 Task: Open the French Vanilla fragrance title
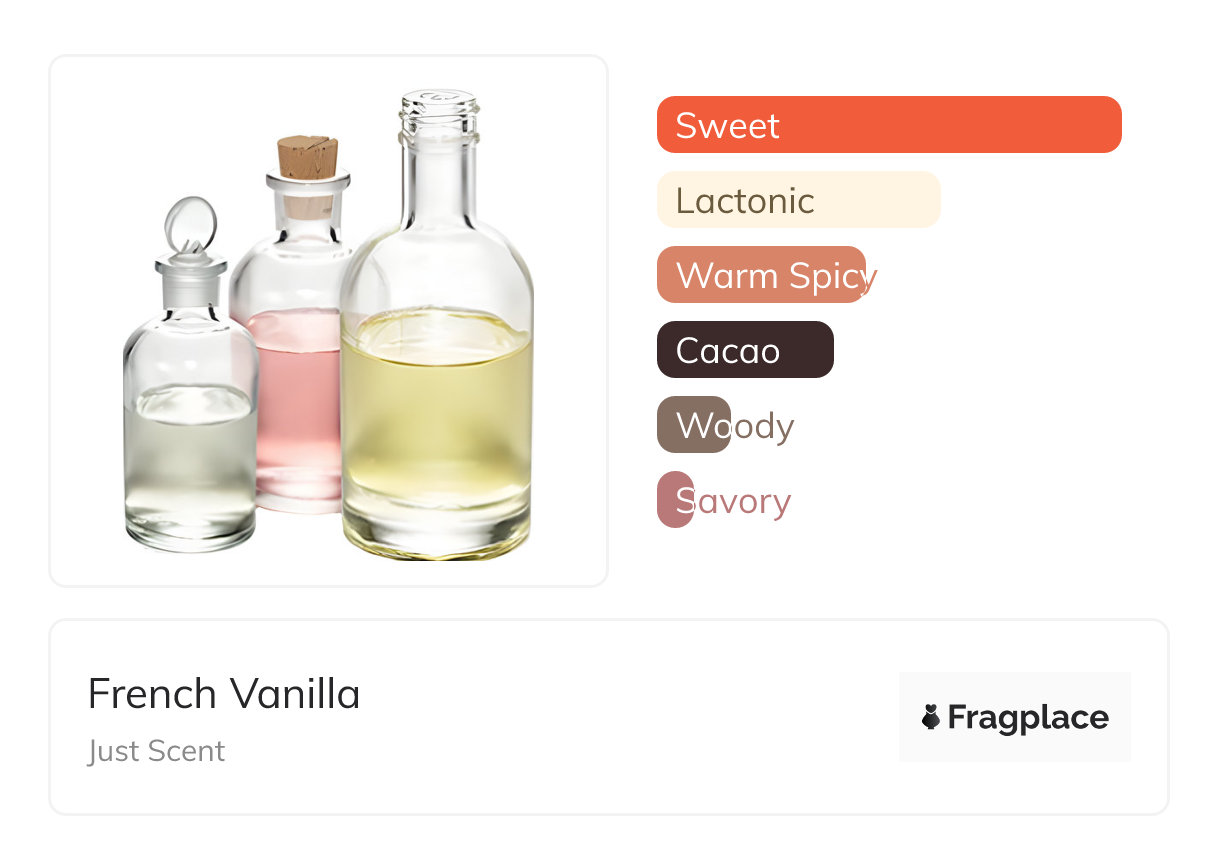pos(224,694)
